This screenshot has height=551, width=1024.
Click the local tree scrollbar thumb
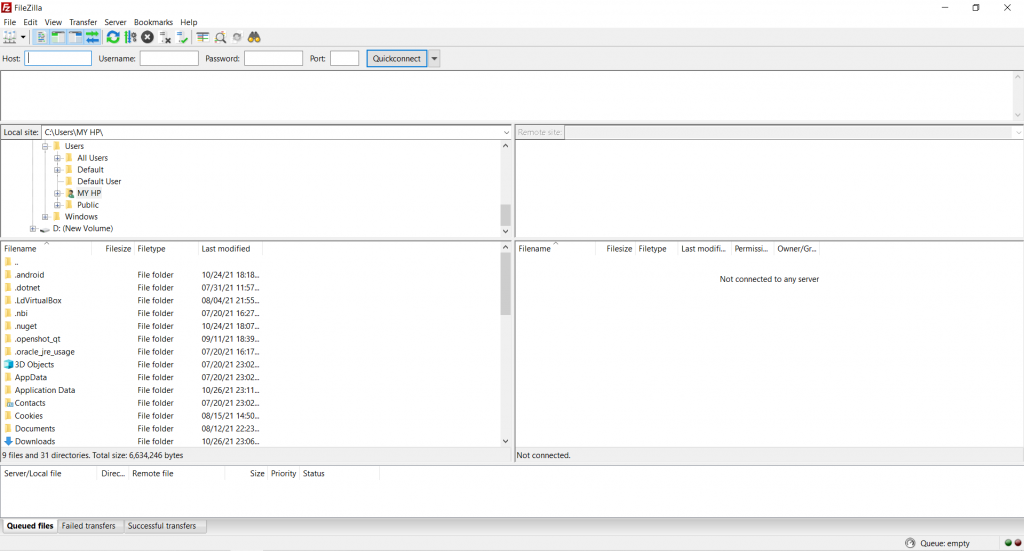coord(505,215)
